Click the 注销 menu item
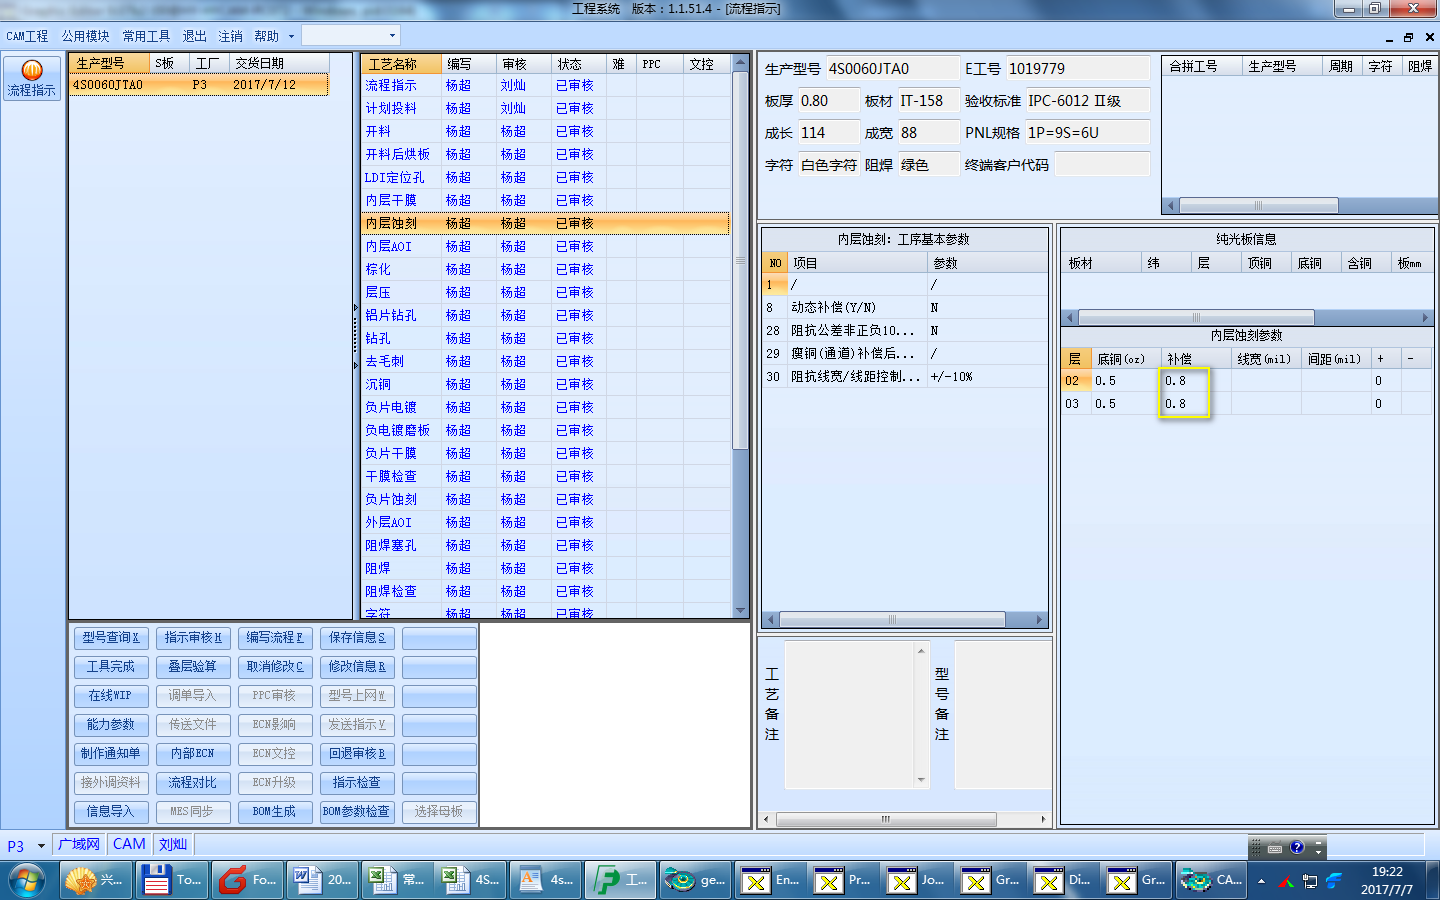 [x=230, y=36]
